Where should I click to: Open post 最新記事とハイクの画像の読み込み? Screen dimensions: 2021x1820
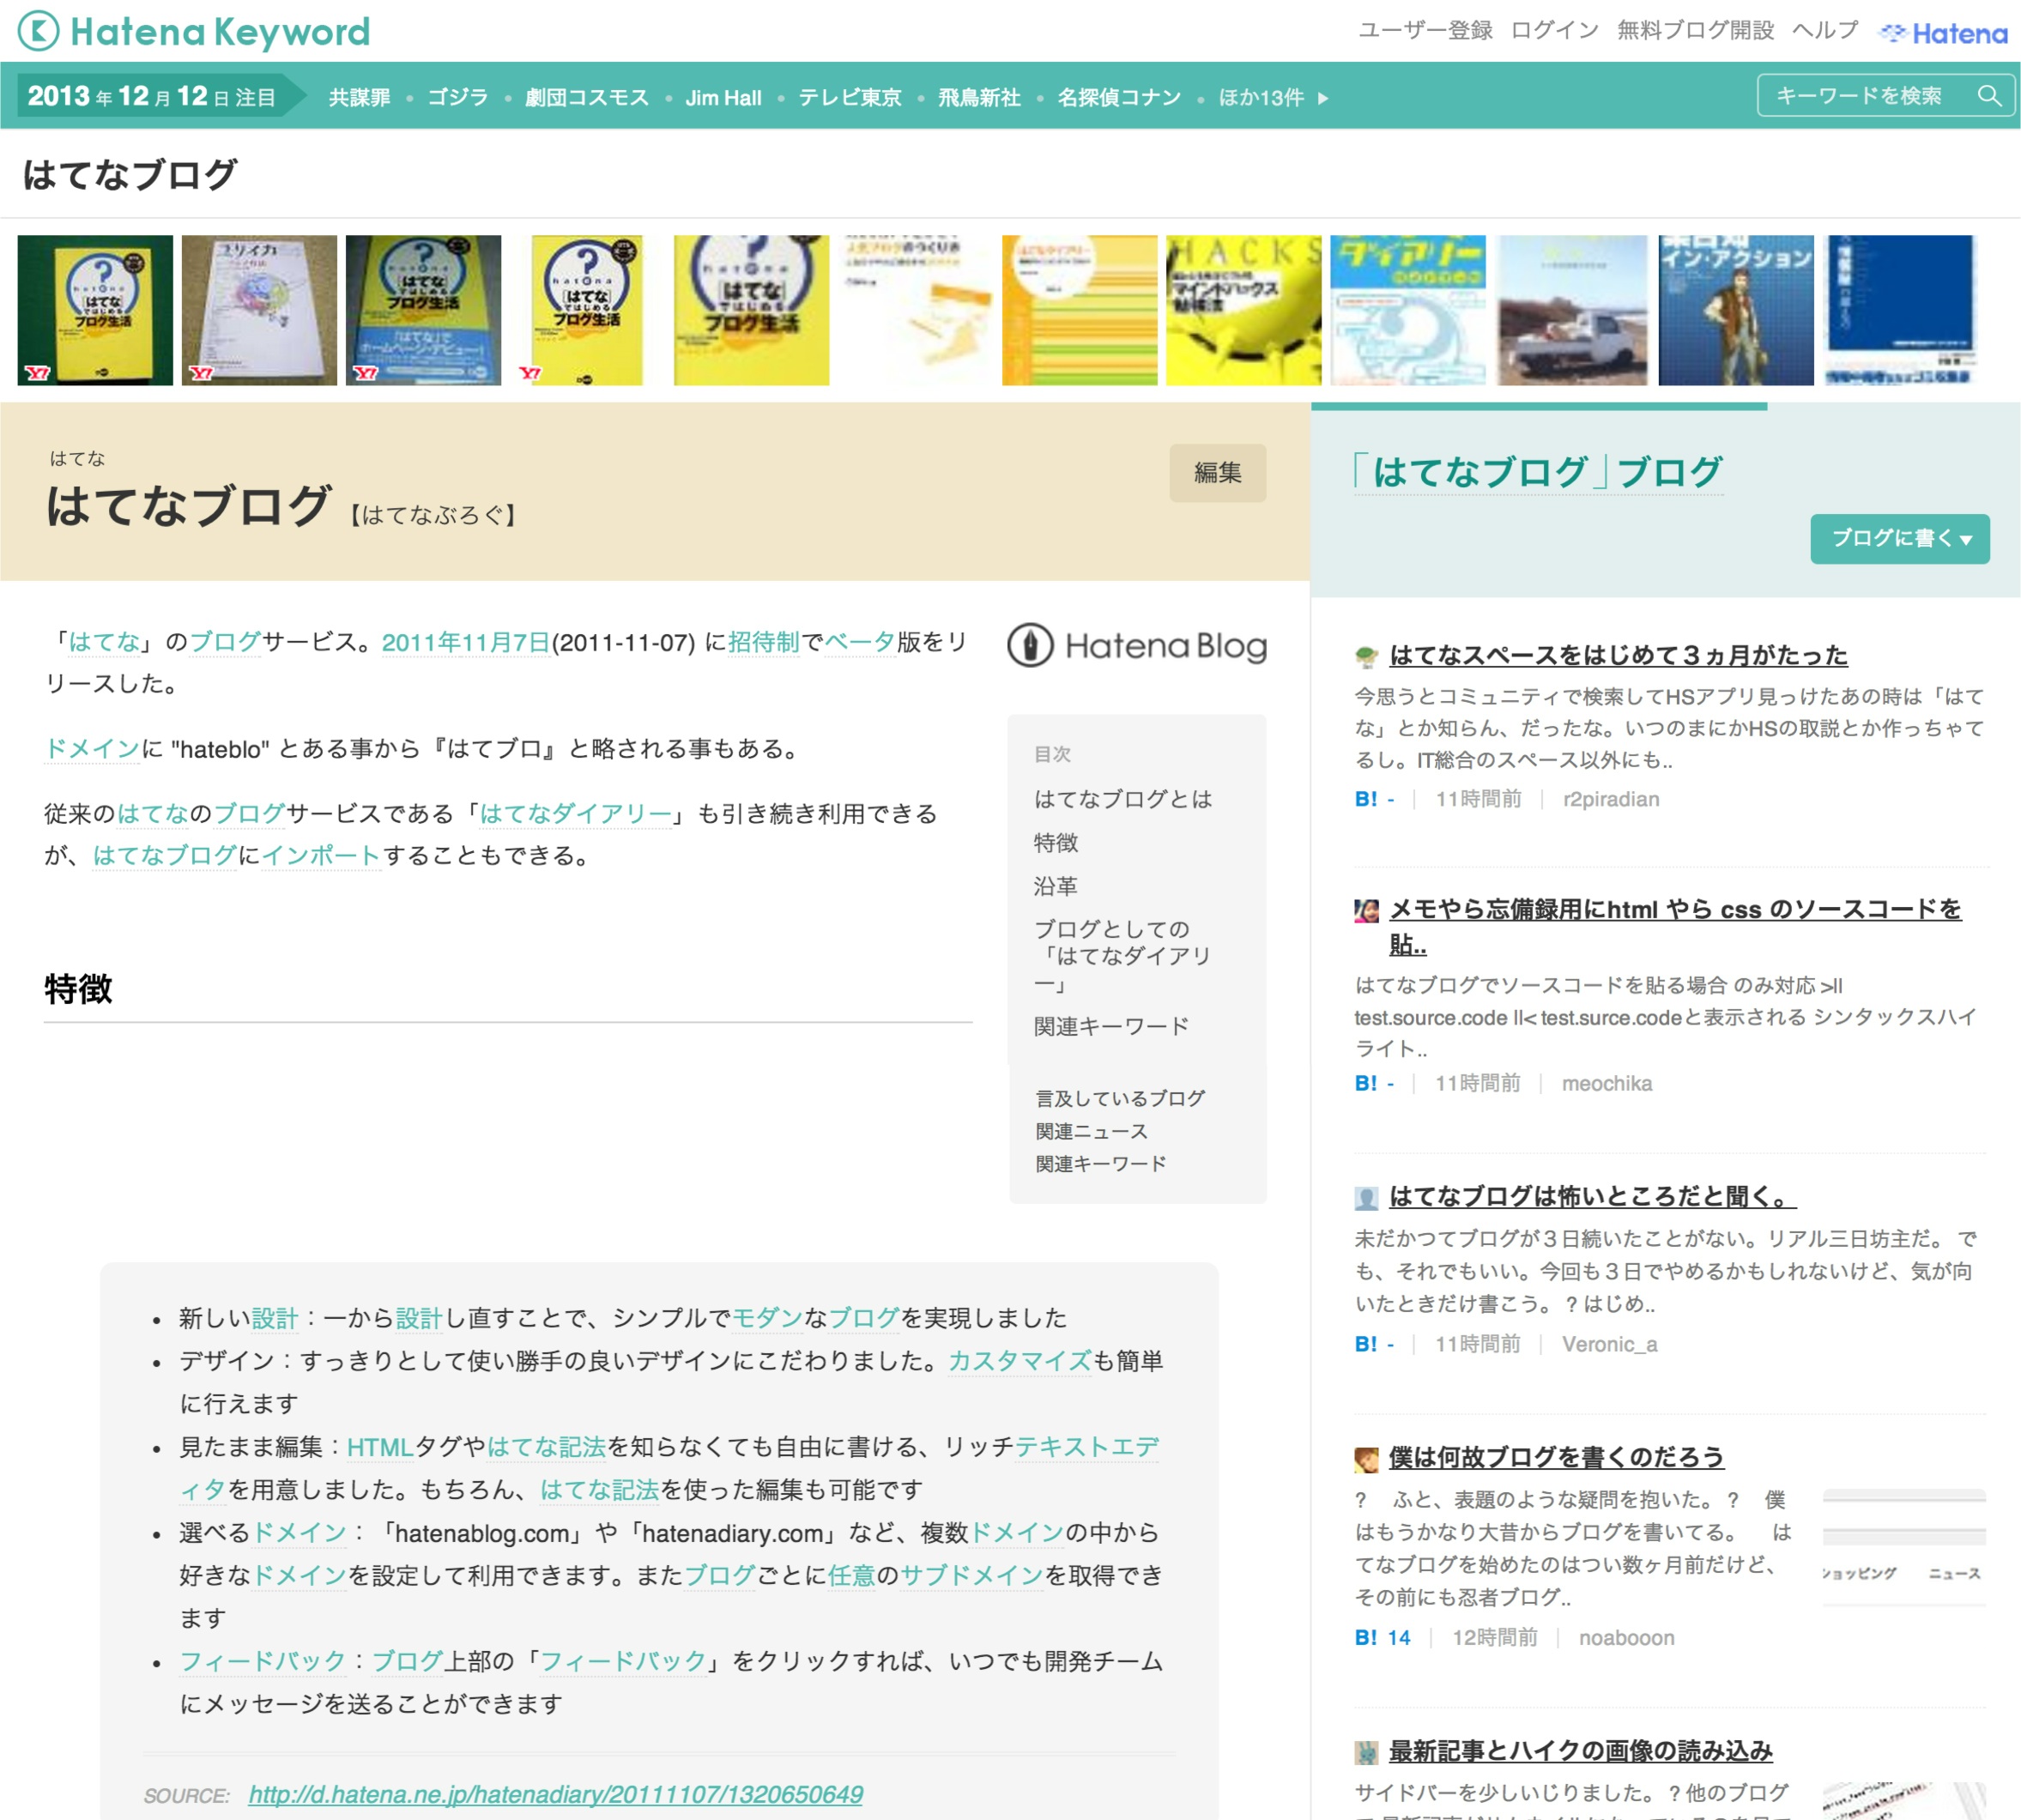coord(1581,1752)
